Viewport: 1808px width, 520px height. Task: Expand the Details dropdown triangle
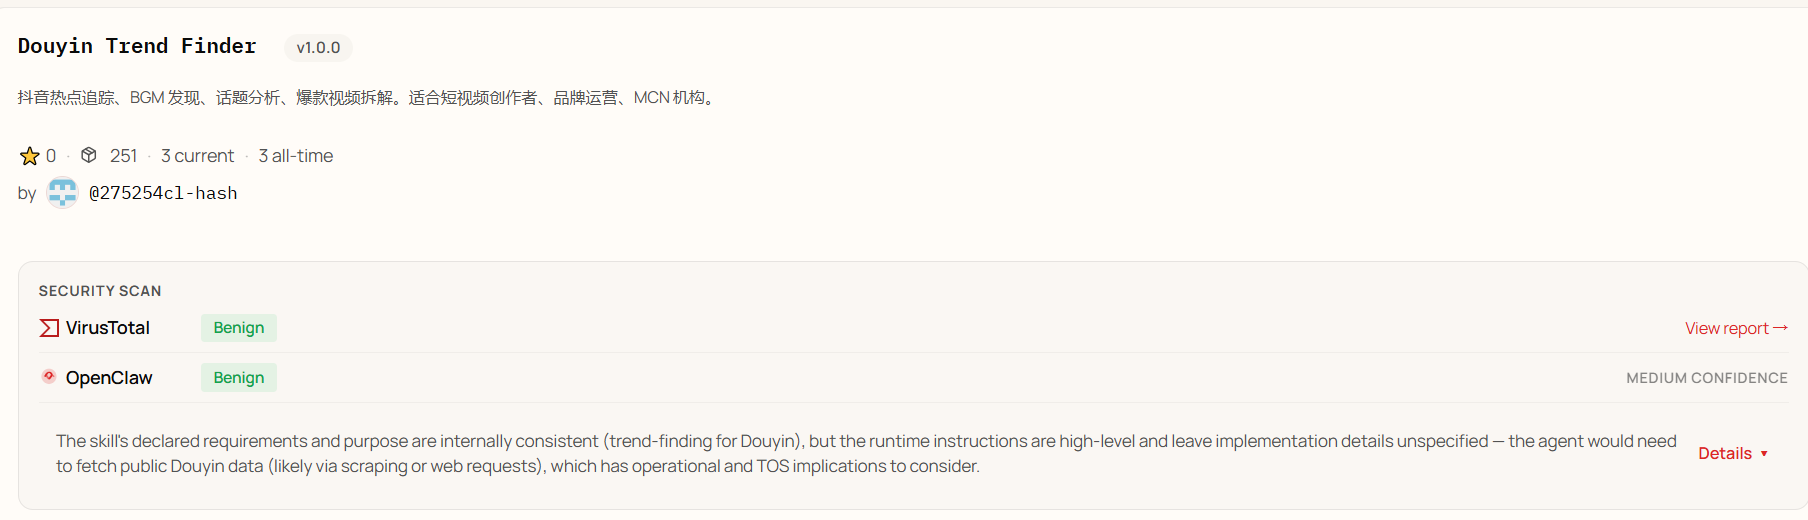(x=1764, y=454)
